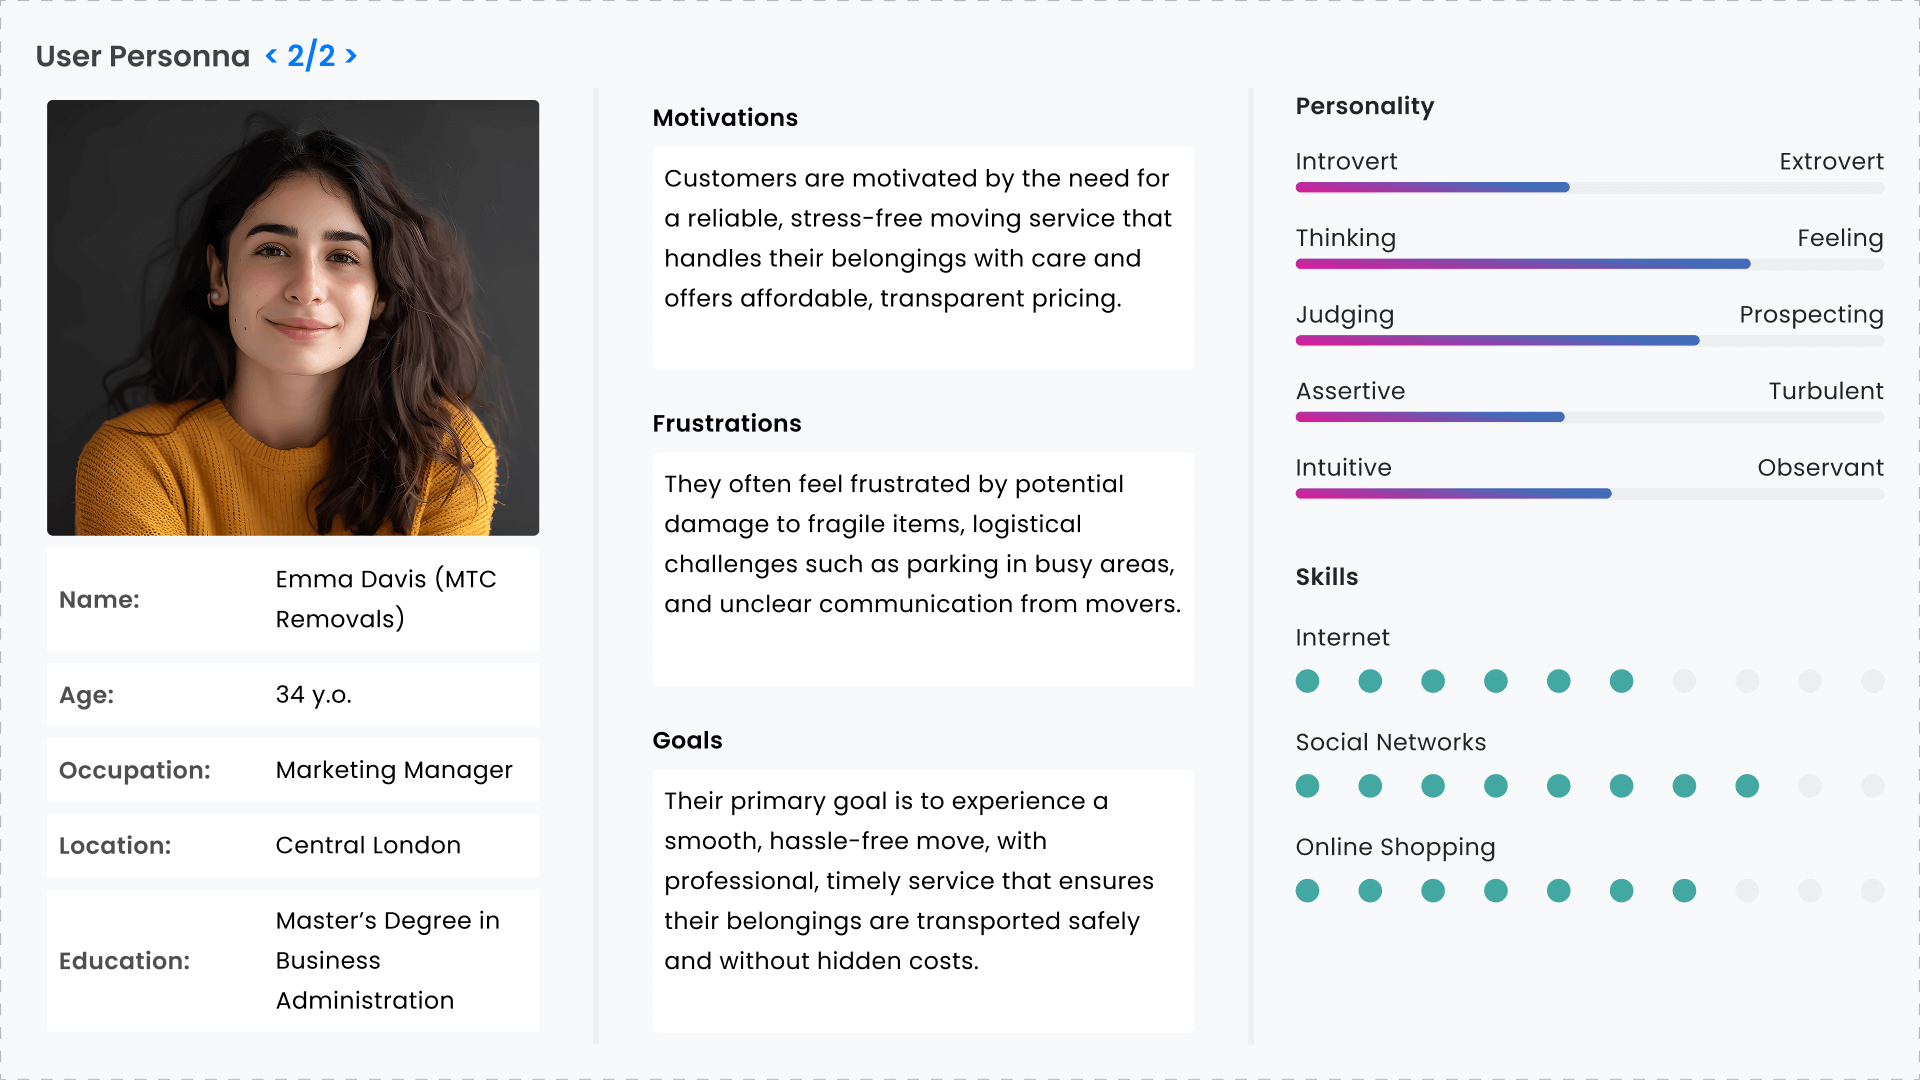Click the Goals text box
Viewport: 1920px width, 1080px height.
coord(922,900)
